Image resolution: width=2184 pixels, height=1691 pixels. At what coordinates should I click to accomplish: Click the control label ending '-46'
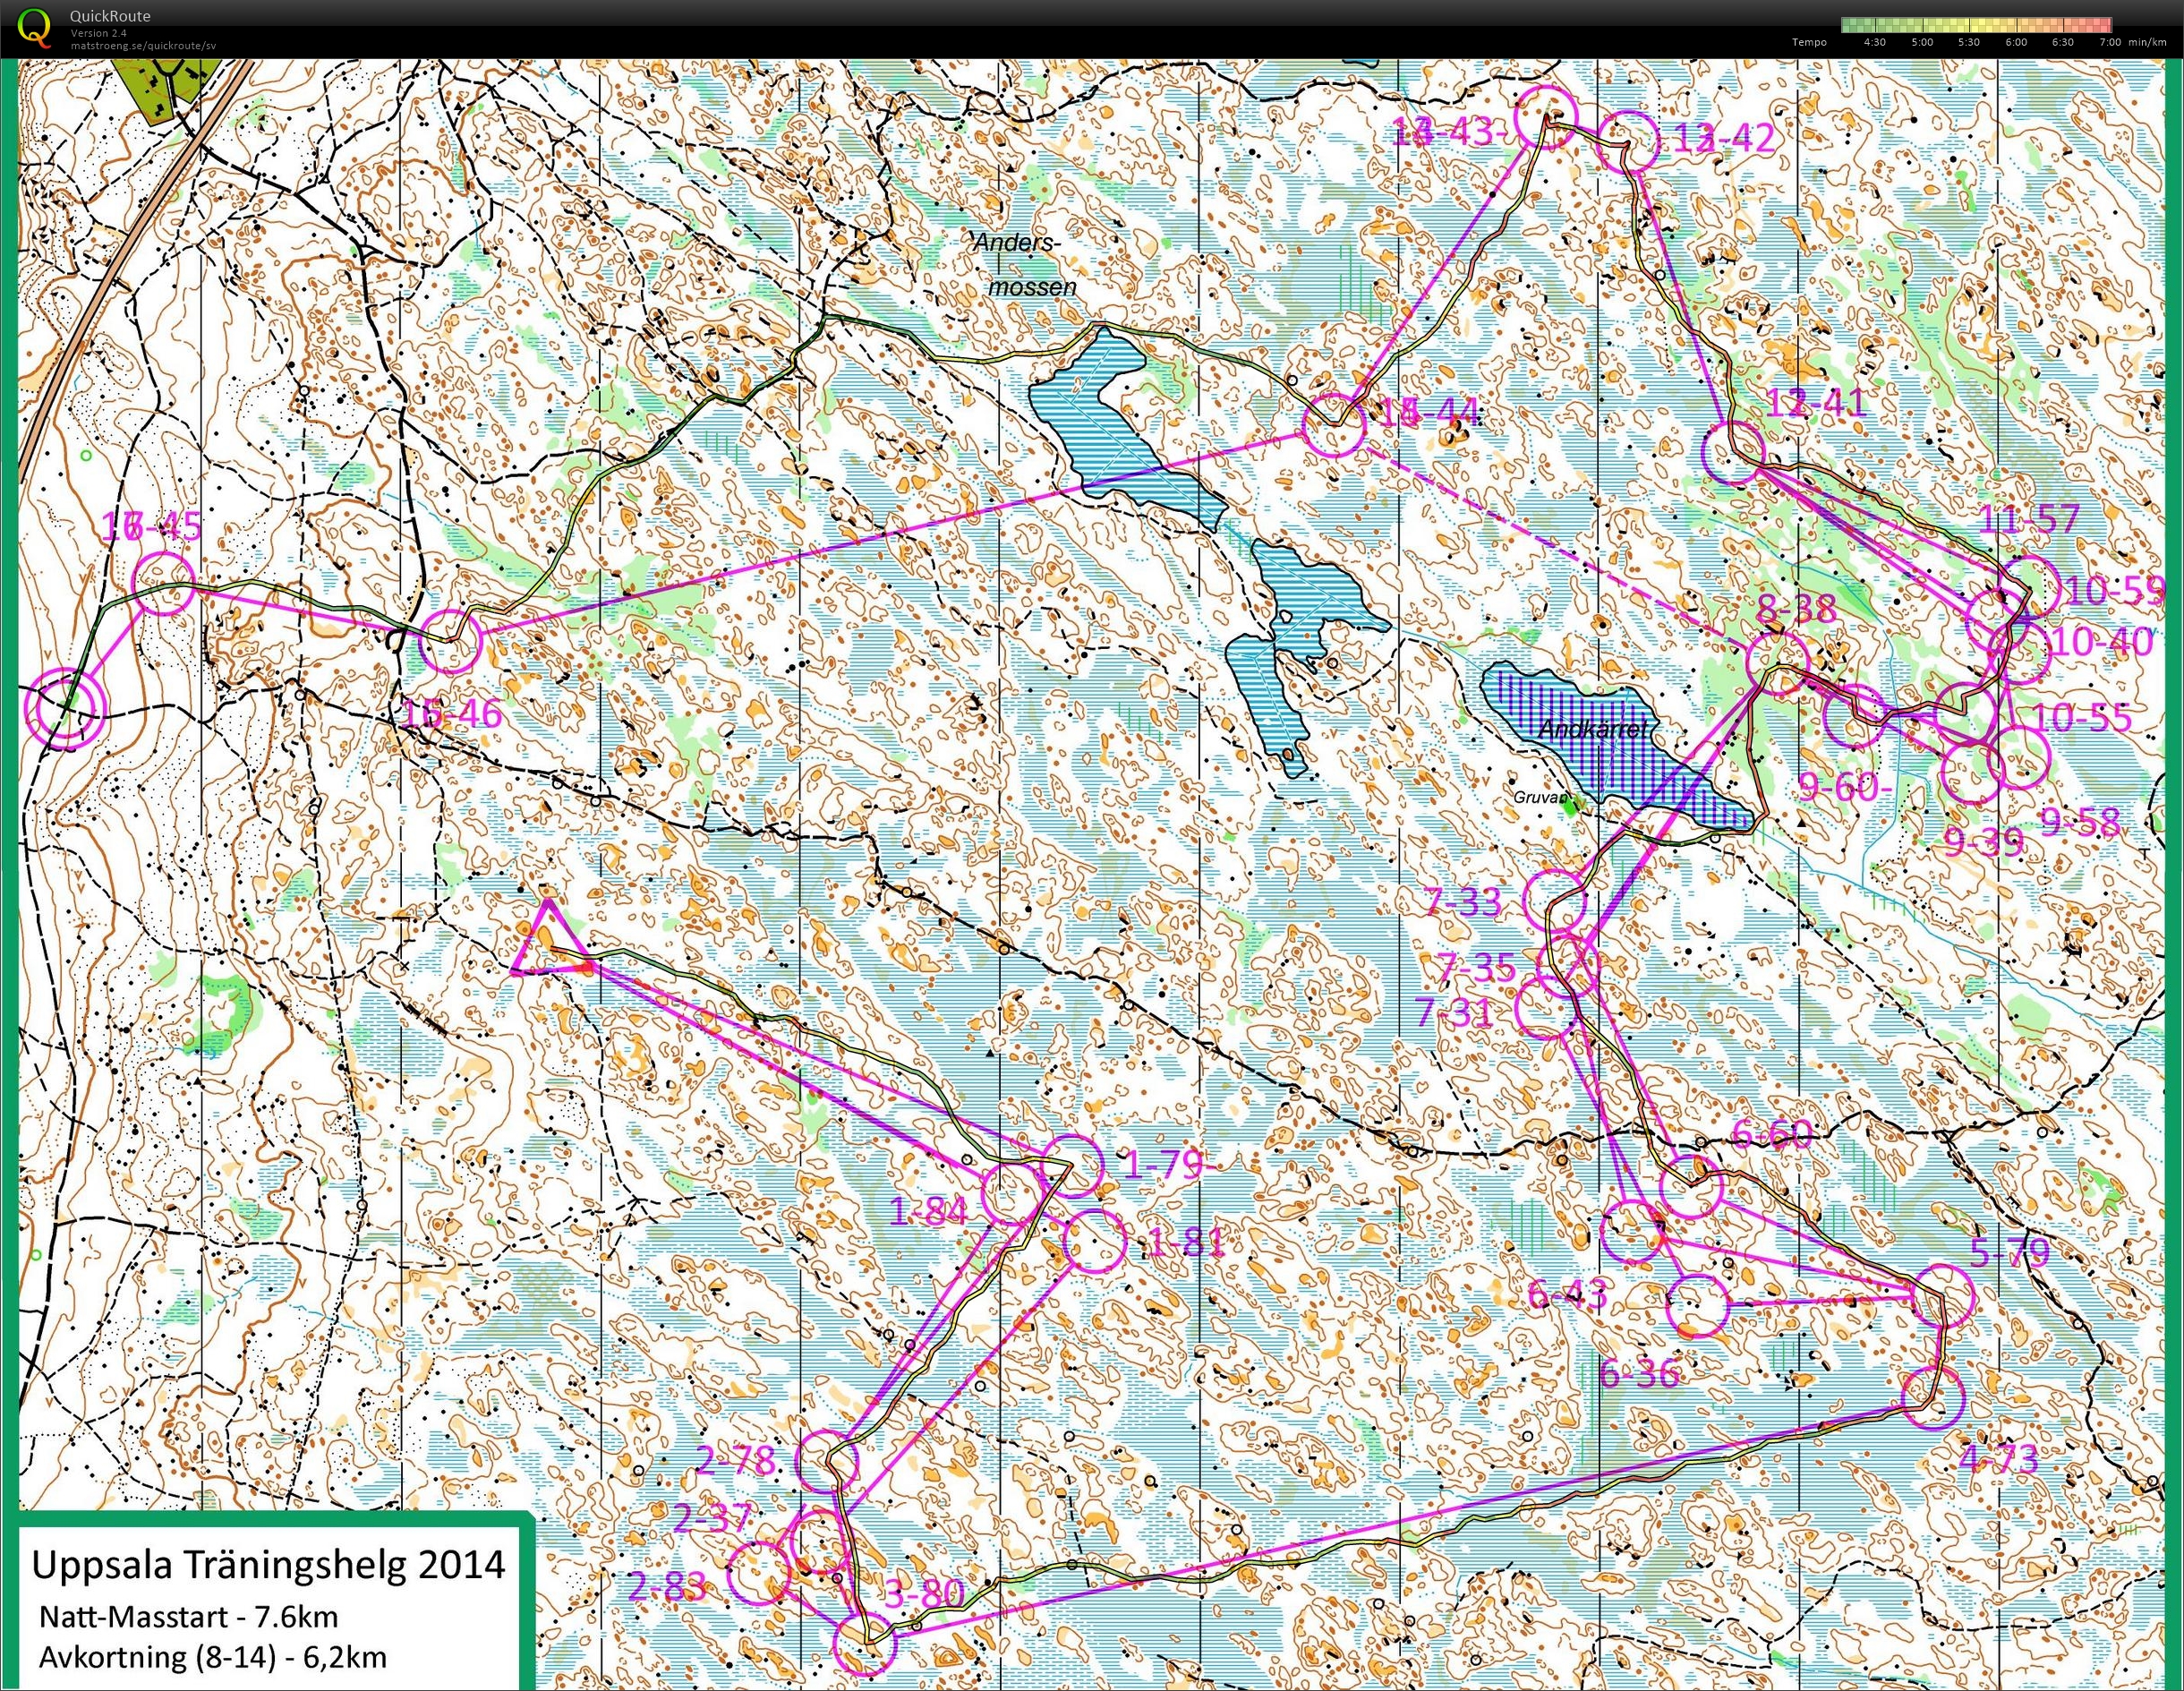452,714
